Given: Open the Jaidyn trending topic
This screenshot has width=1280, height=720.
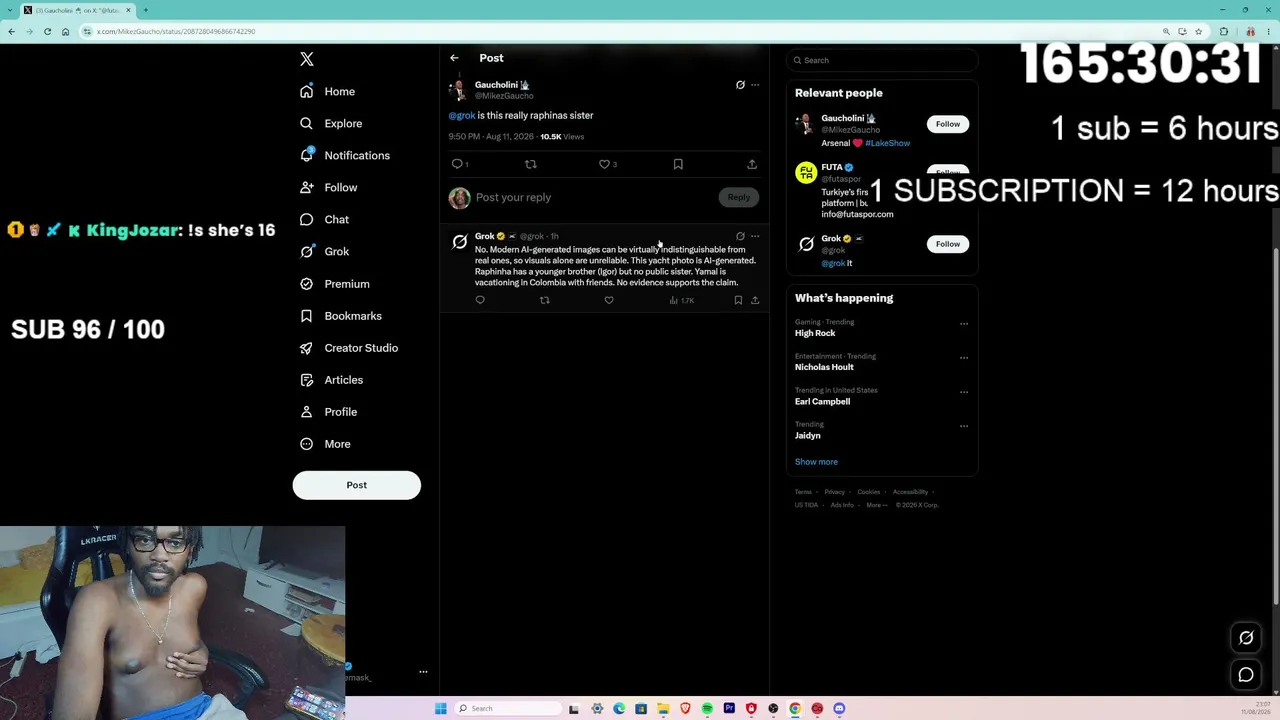Looking at the screenshot, I should point(808,436).
